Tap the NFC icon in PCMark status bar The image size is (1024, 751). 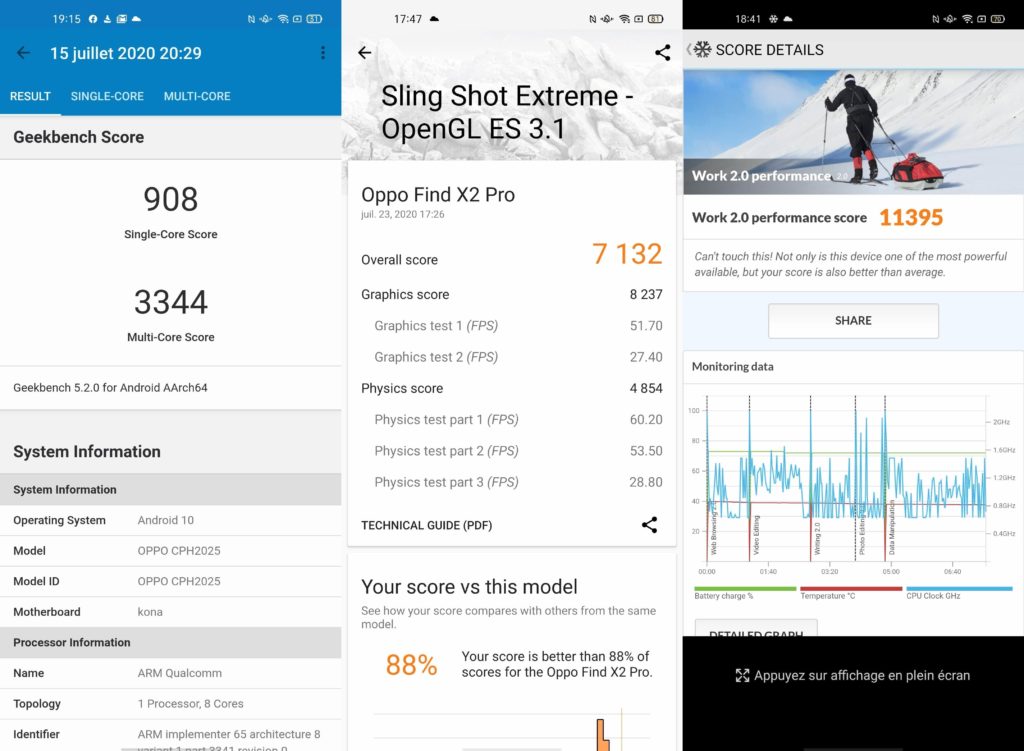click(936, 19)
